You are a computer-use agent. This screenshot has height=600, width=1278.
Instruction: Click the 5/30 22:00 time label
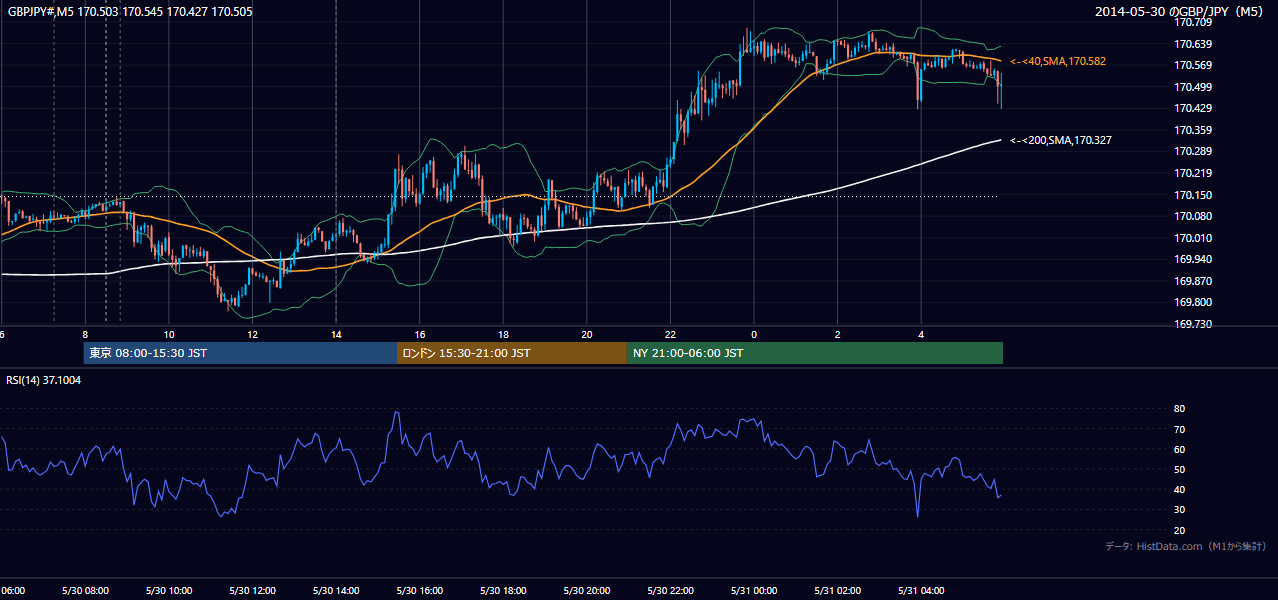point(670,591)
